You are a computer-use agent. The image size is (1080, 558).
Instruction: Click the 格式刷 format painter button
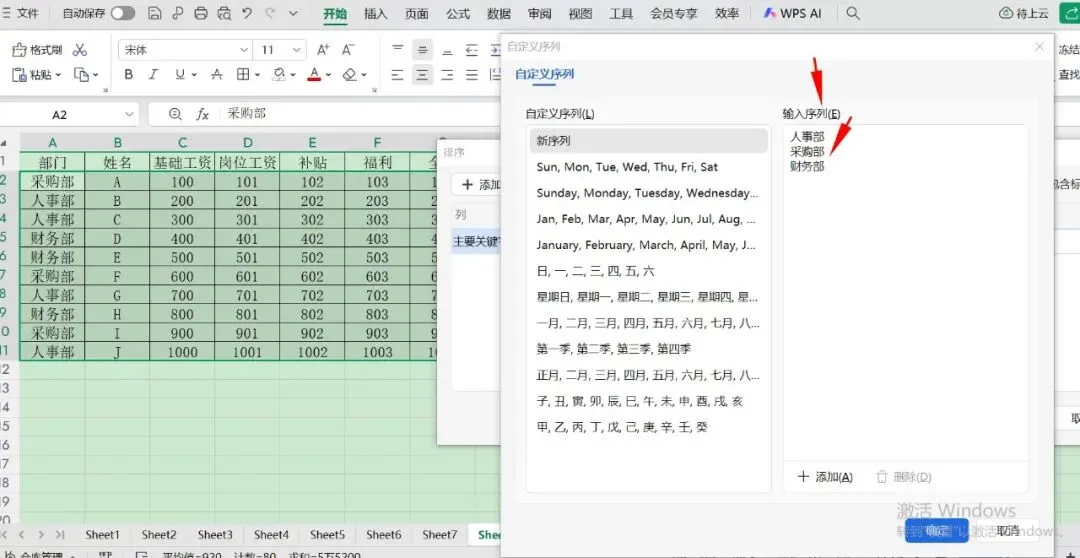(x=37, y=50)
